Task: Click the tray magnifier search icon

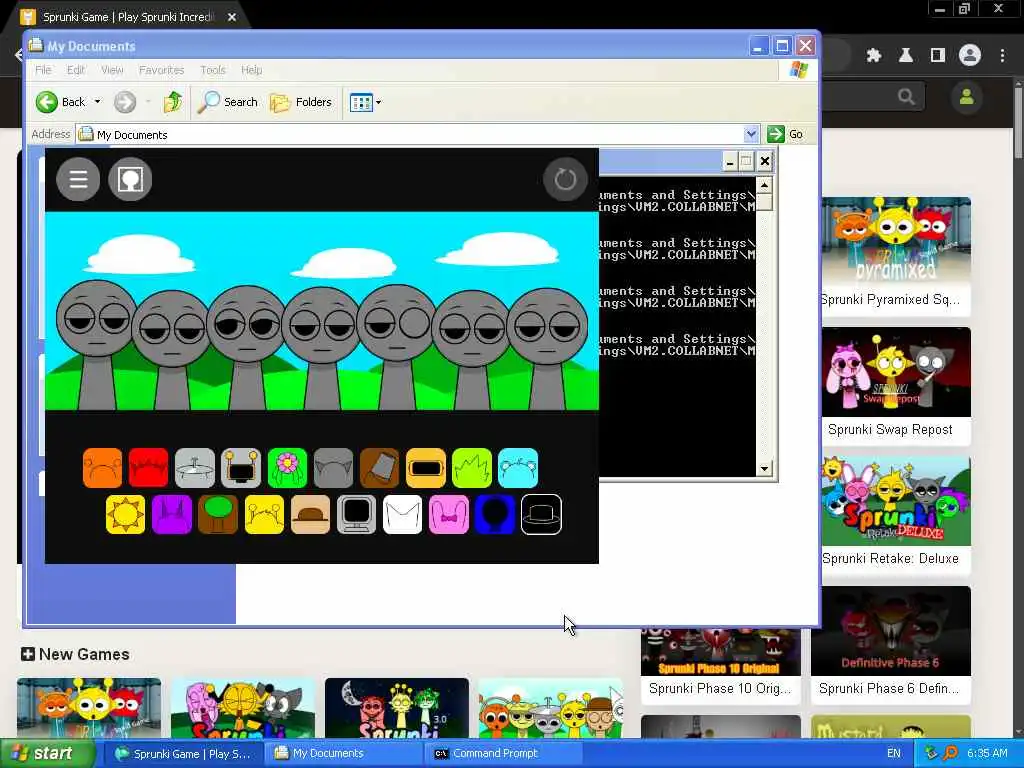Action: tap(950, 754)
